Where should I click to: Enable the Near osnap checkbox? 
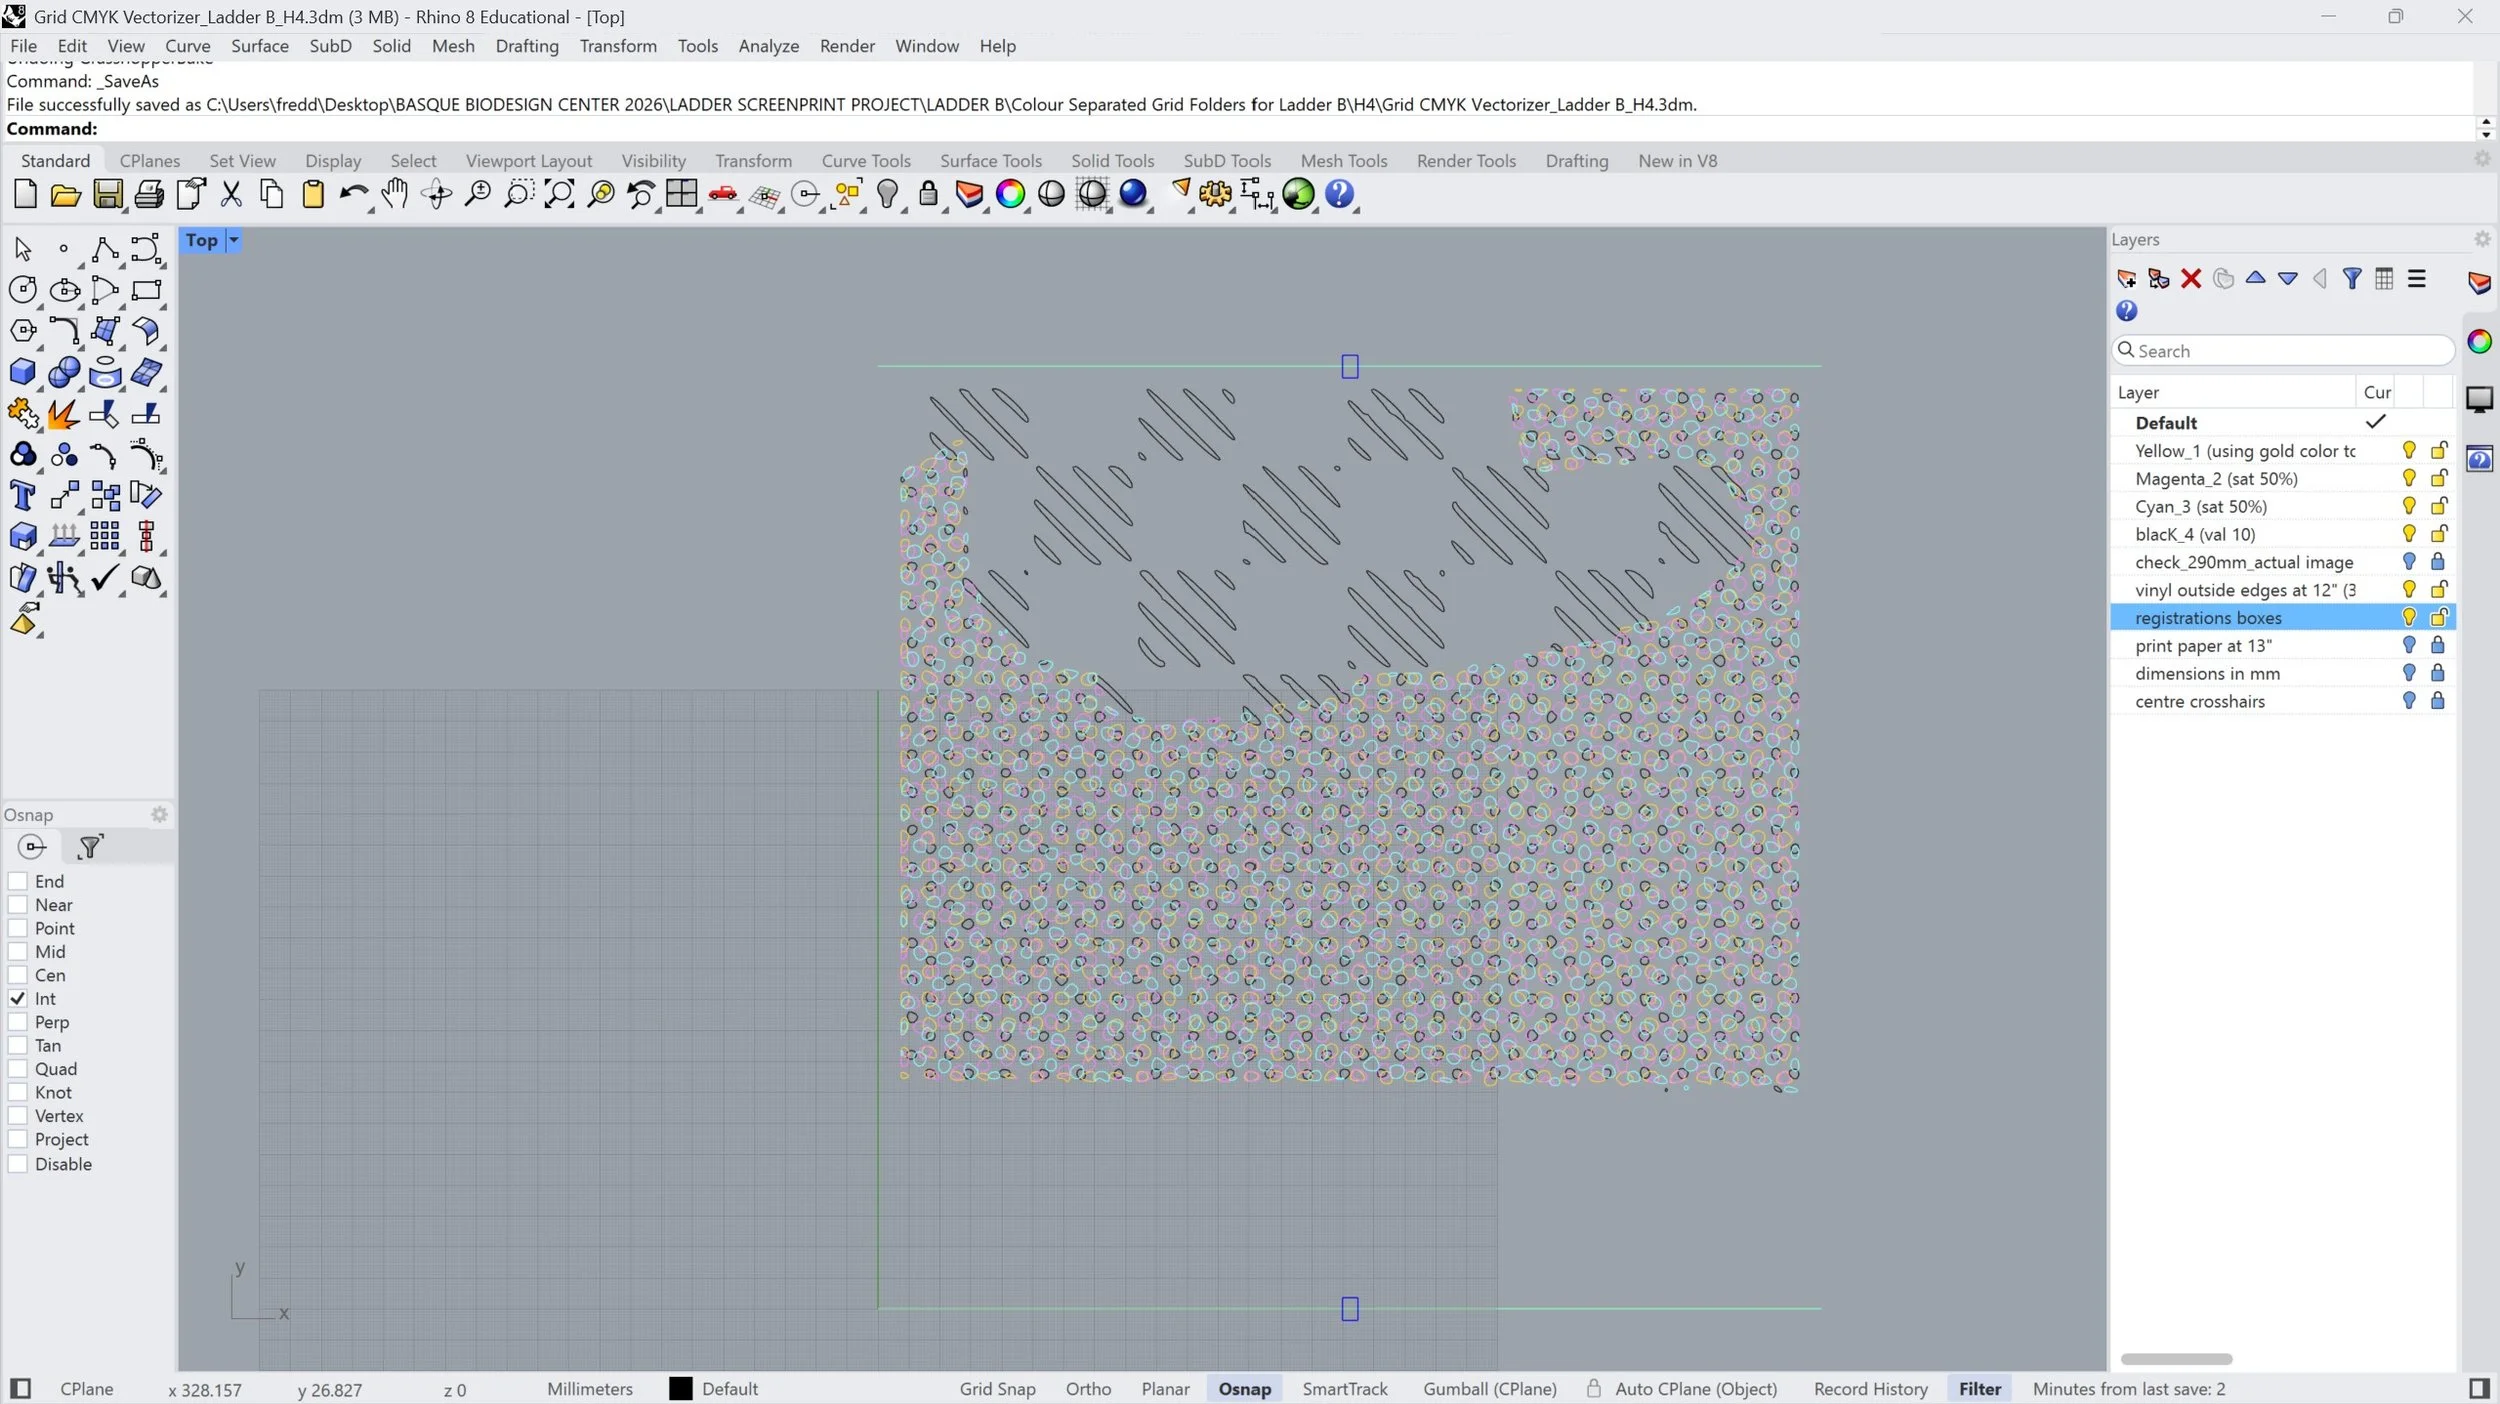[17, 905]
